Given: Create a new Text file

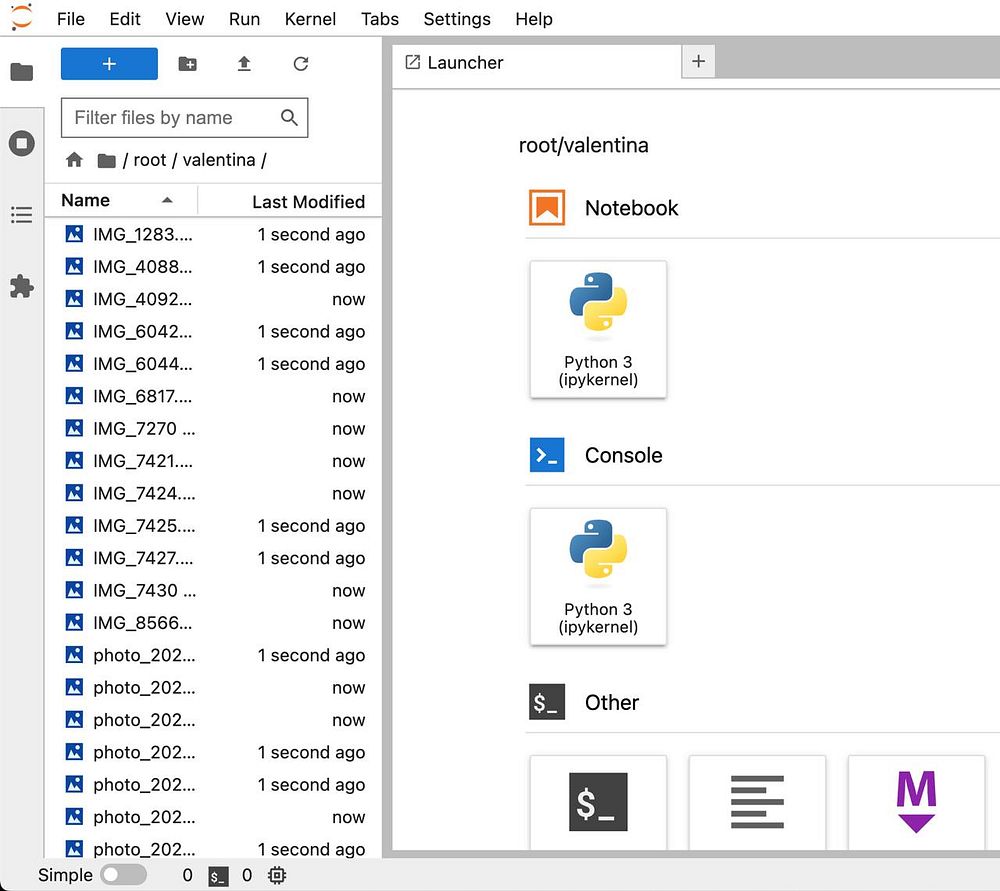Looking at the screenshot, I should pos(757,802).
